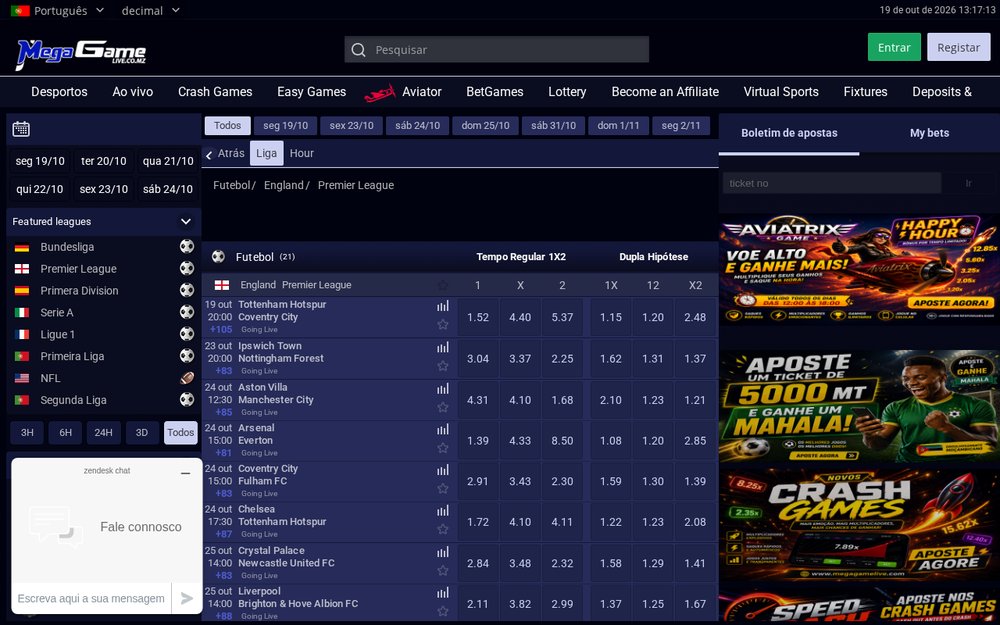Focus the ticket no input field
Image resolution: width=1000 pixels, height=625 pixels.
(x=832, y=183)
